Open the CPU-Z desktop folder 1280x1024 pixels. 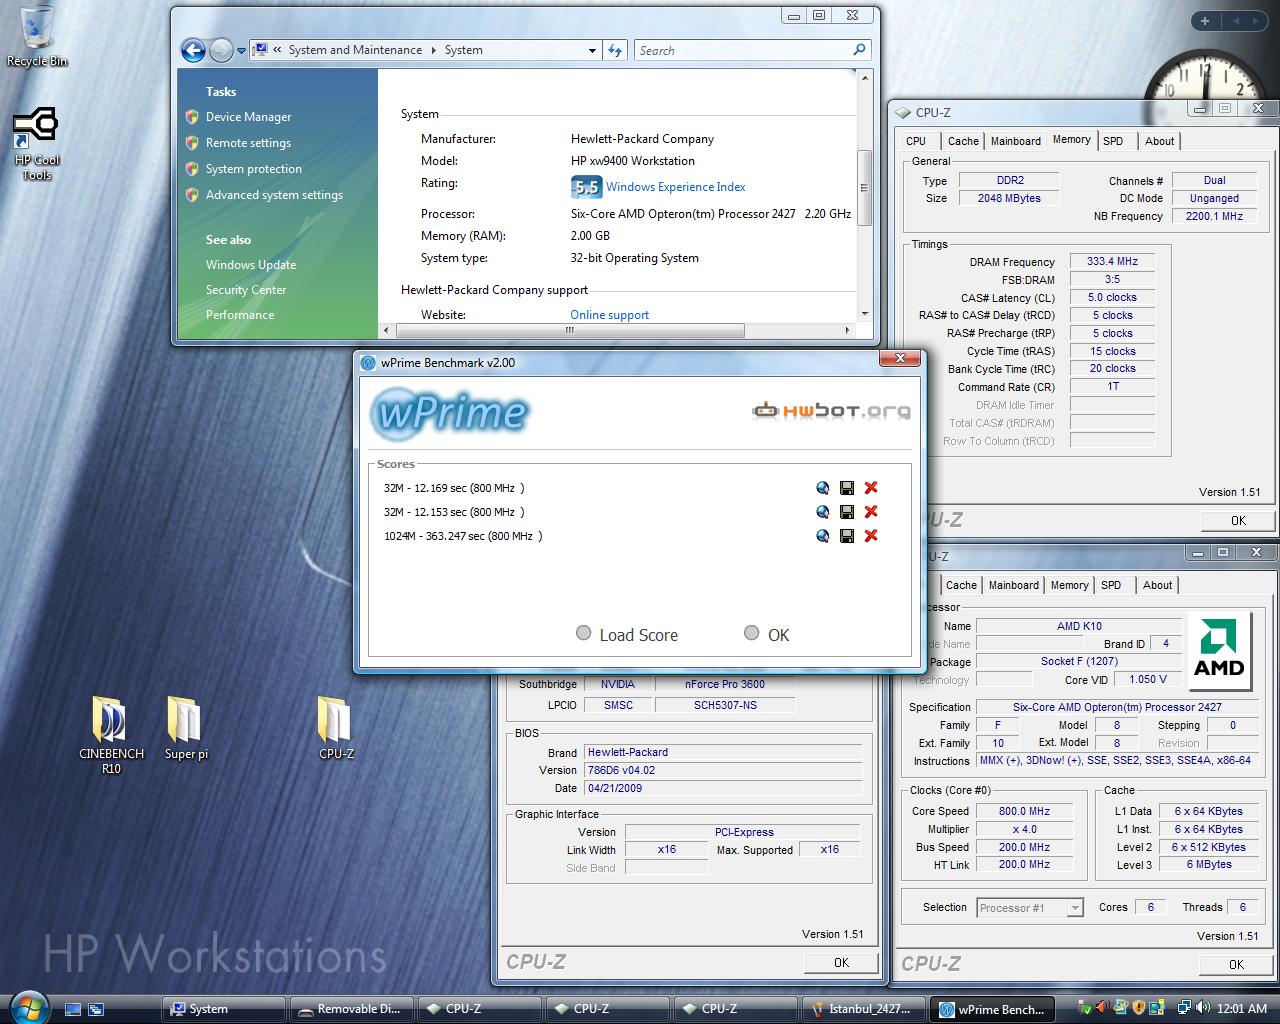[x=335, y=728]
